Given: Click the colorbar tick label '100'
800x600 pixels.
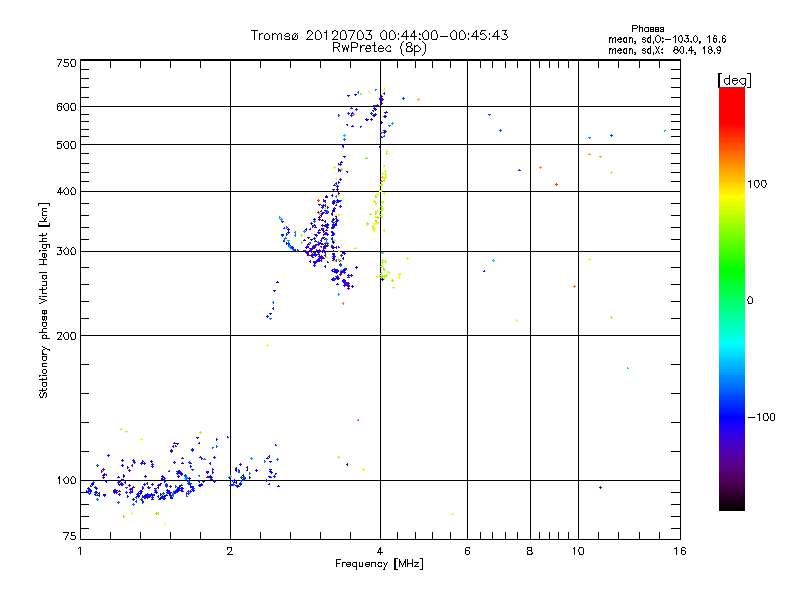Looking at the screenshot, I should pyautogui.click(x=757, y=184).
